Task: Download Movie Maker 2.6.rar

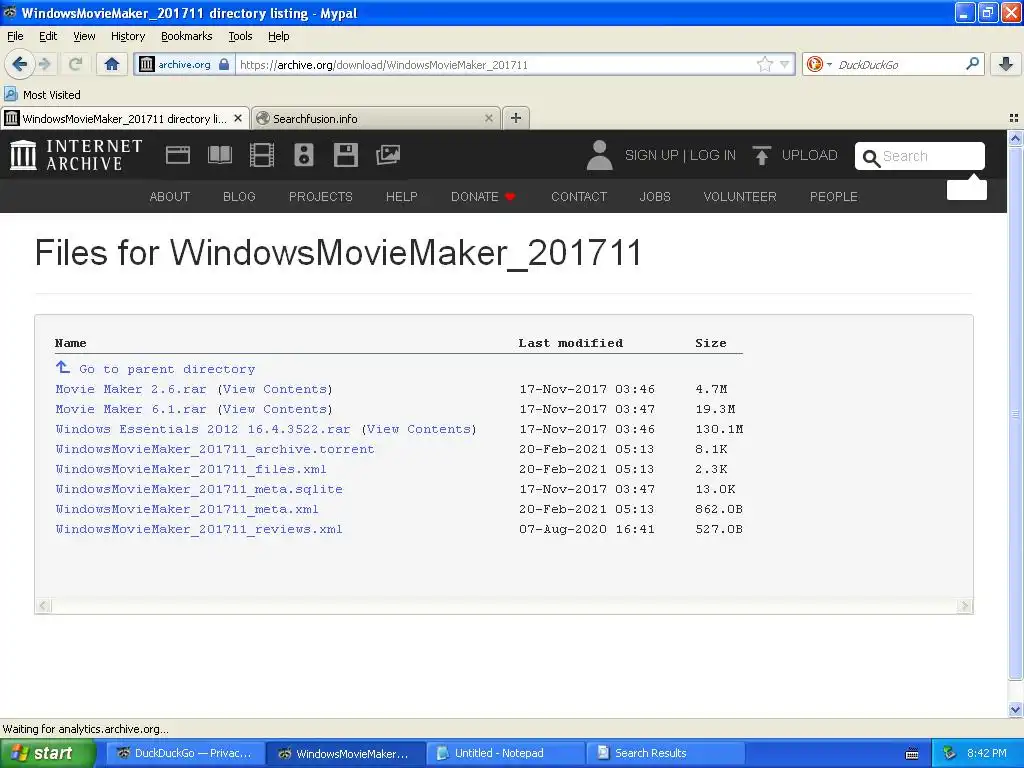Action: tap(131, 389)
